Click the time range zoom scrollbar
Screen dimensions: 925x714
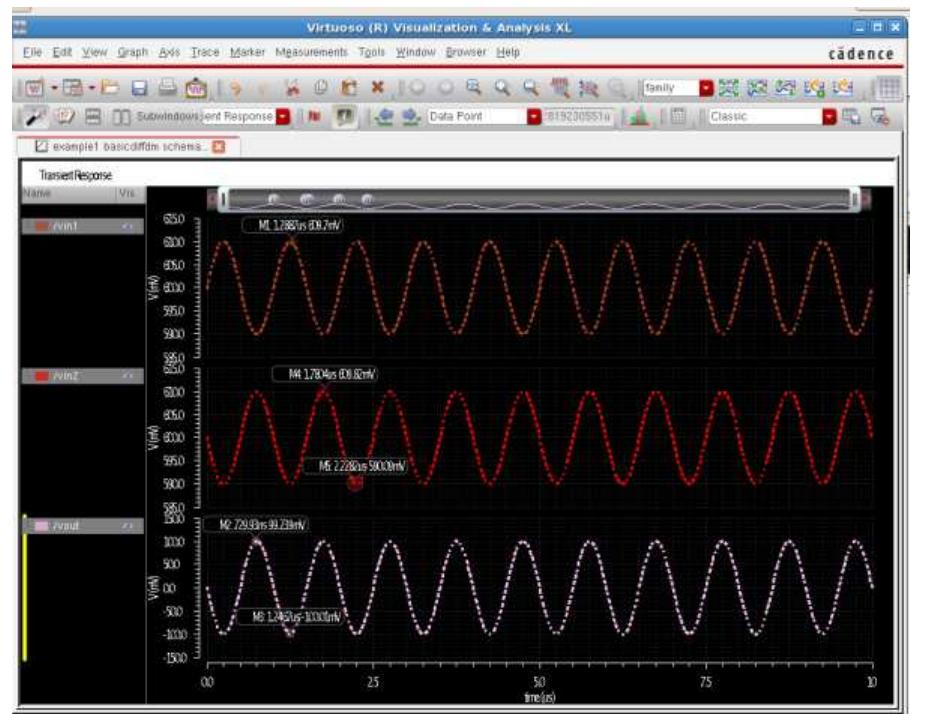[539, 199]
